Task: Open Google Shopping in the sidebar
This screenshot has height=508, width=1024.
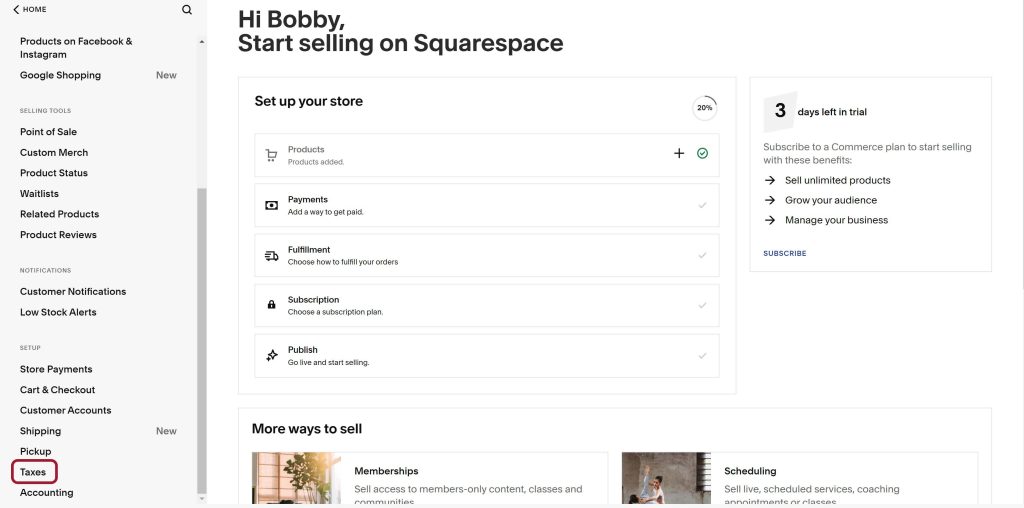Action: [x=60, y=75]
